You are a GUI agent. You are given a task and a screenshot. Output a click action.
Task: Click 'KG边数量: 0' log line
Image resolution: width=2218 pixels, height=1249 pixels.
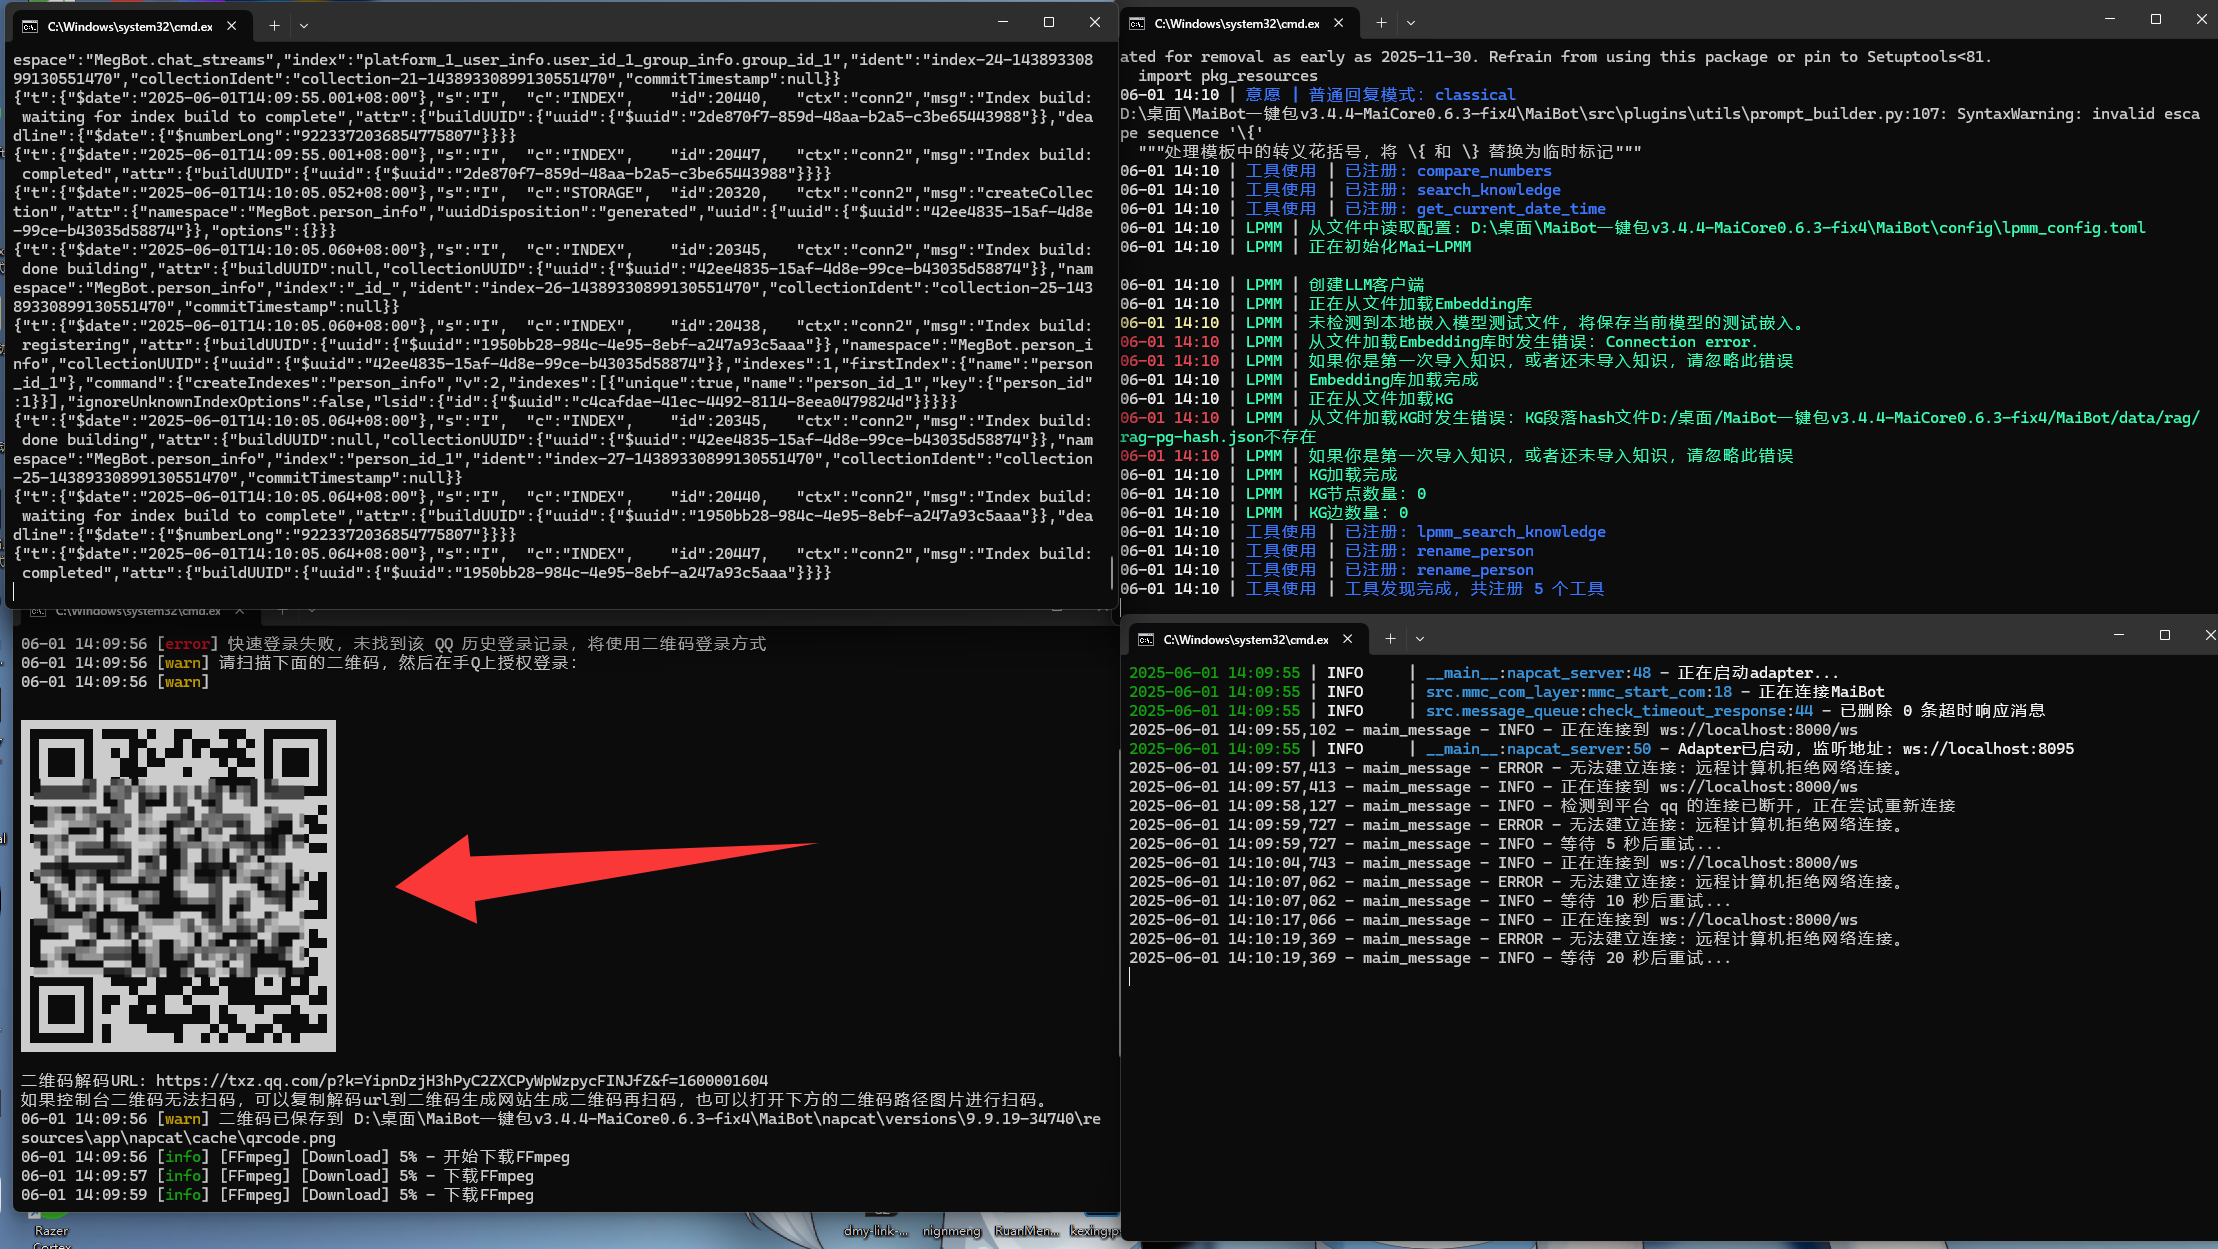[x=1264, y=513]
